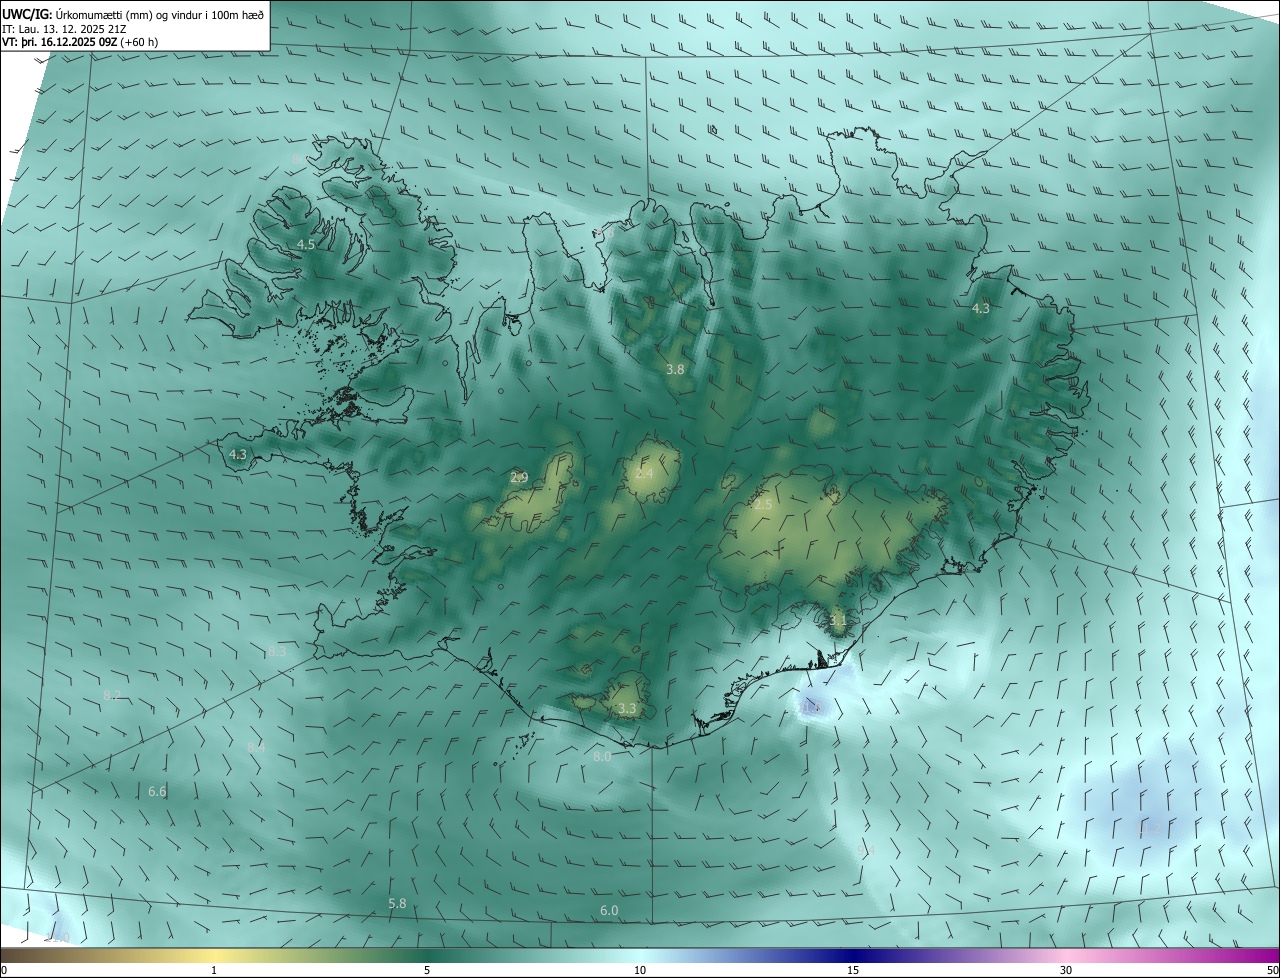Click the 11.2 value in the blue southeast patch
The height and width of the screenshot is (978, 1280).
click(x=1148, y=828)
